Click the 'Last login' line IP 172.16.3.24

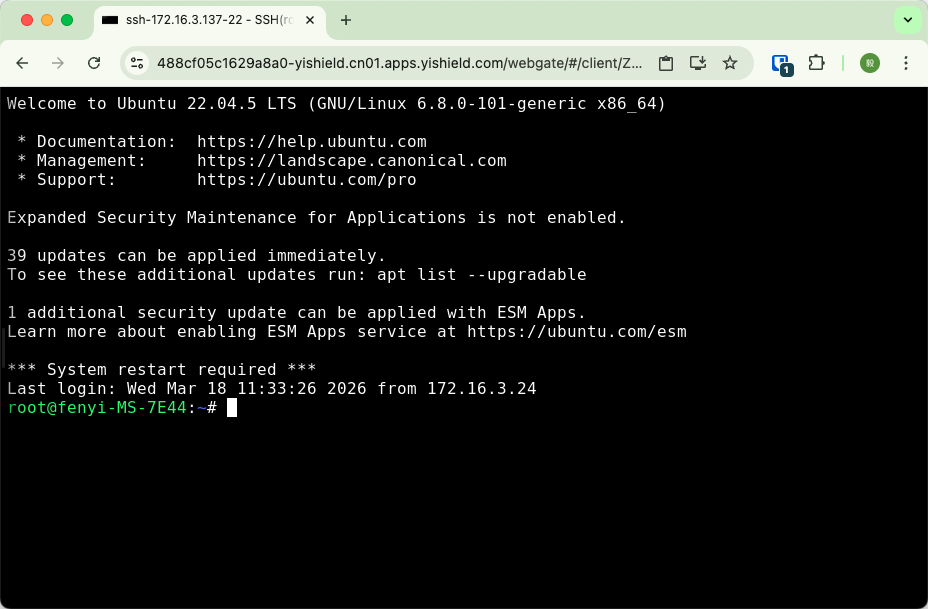pos(482,388)
